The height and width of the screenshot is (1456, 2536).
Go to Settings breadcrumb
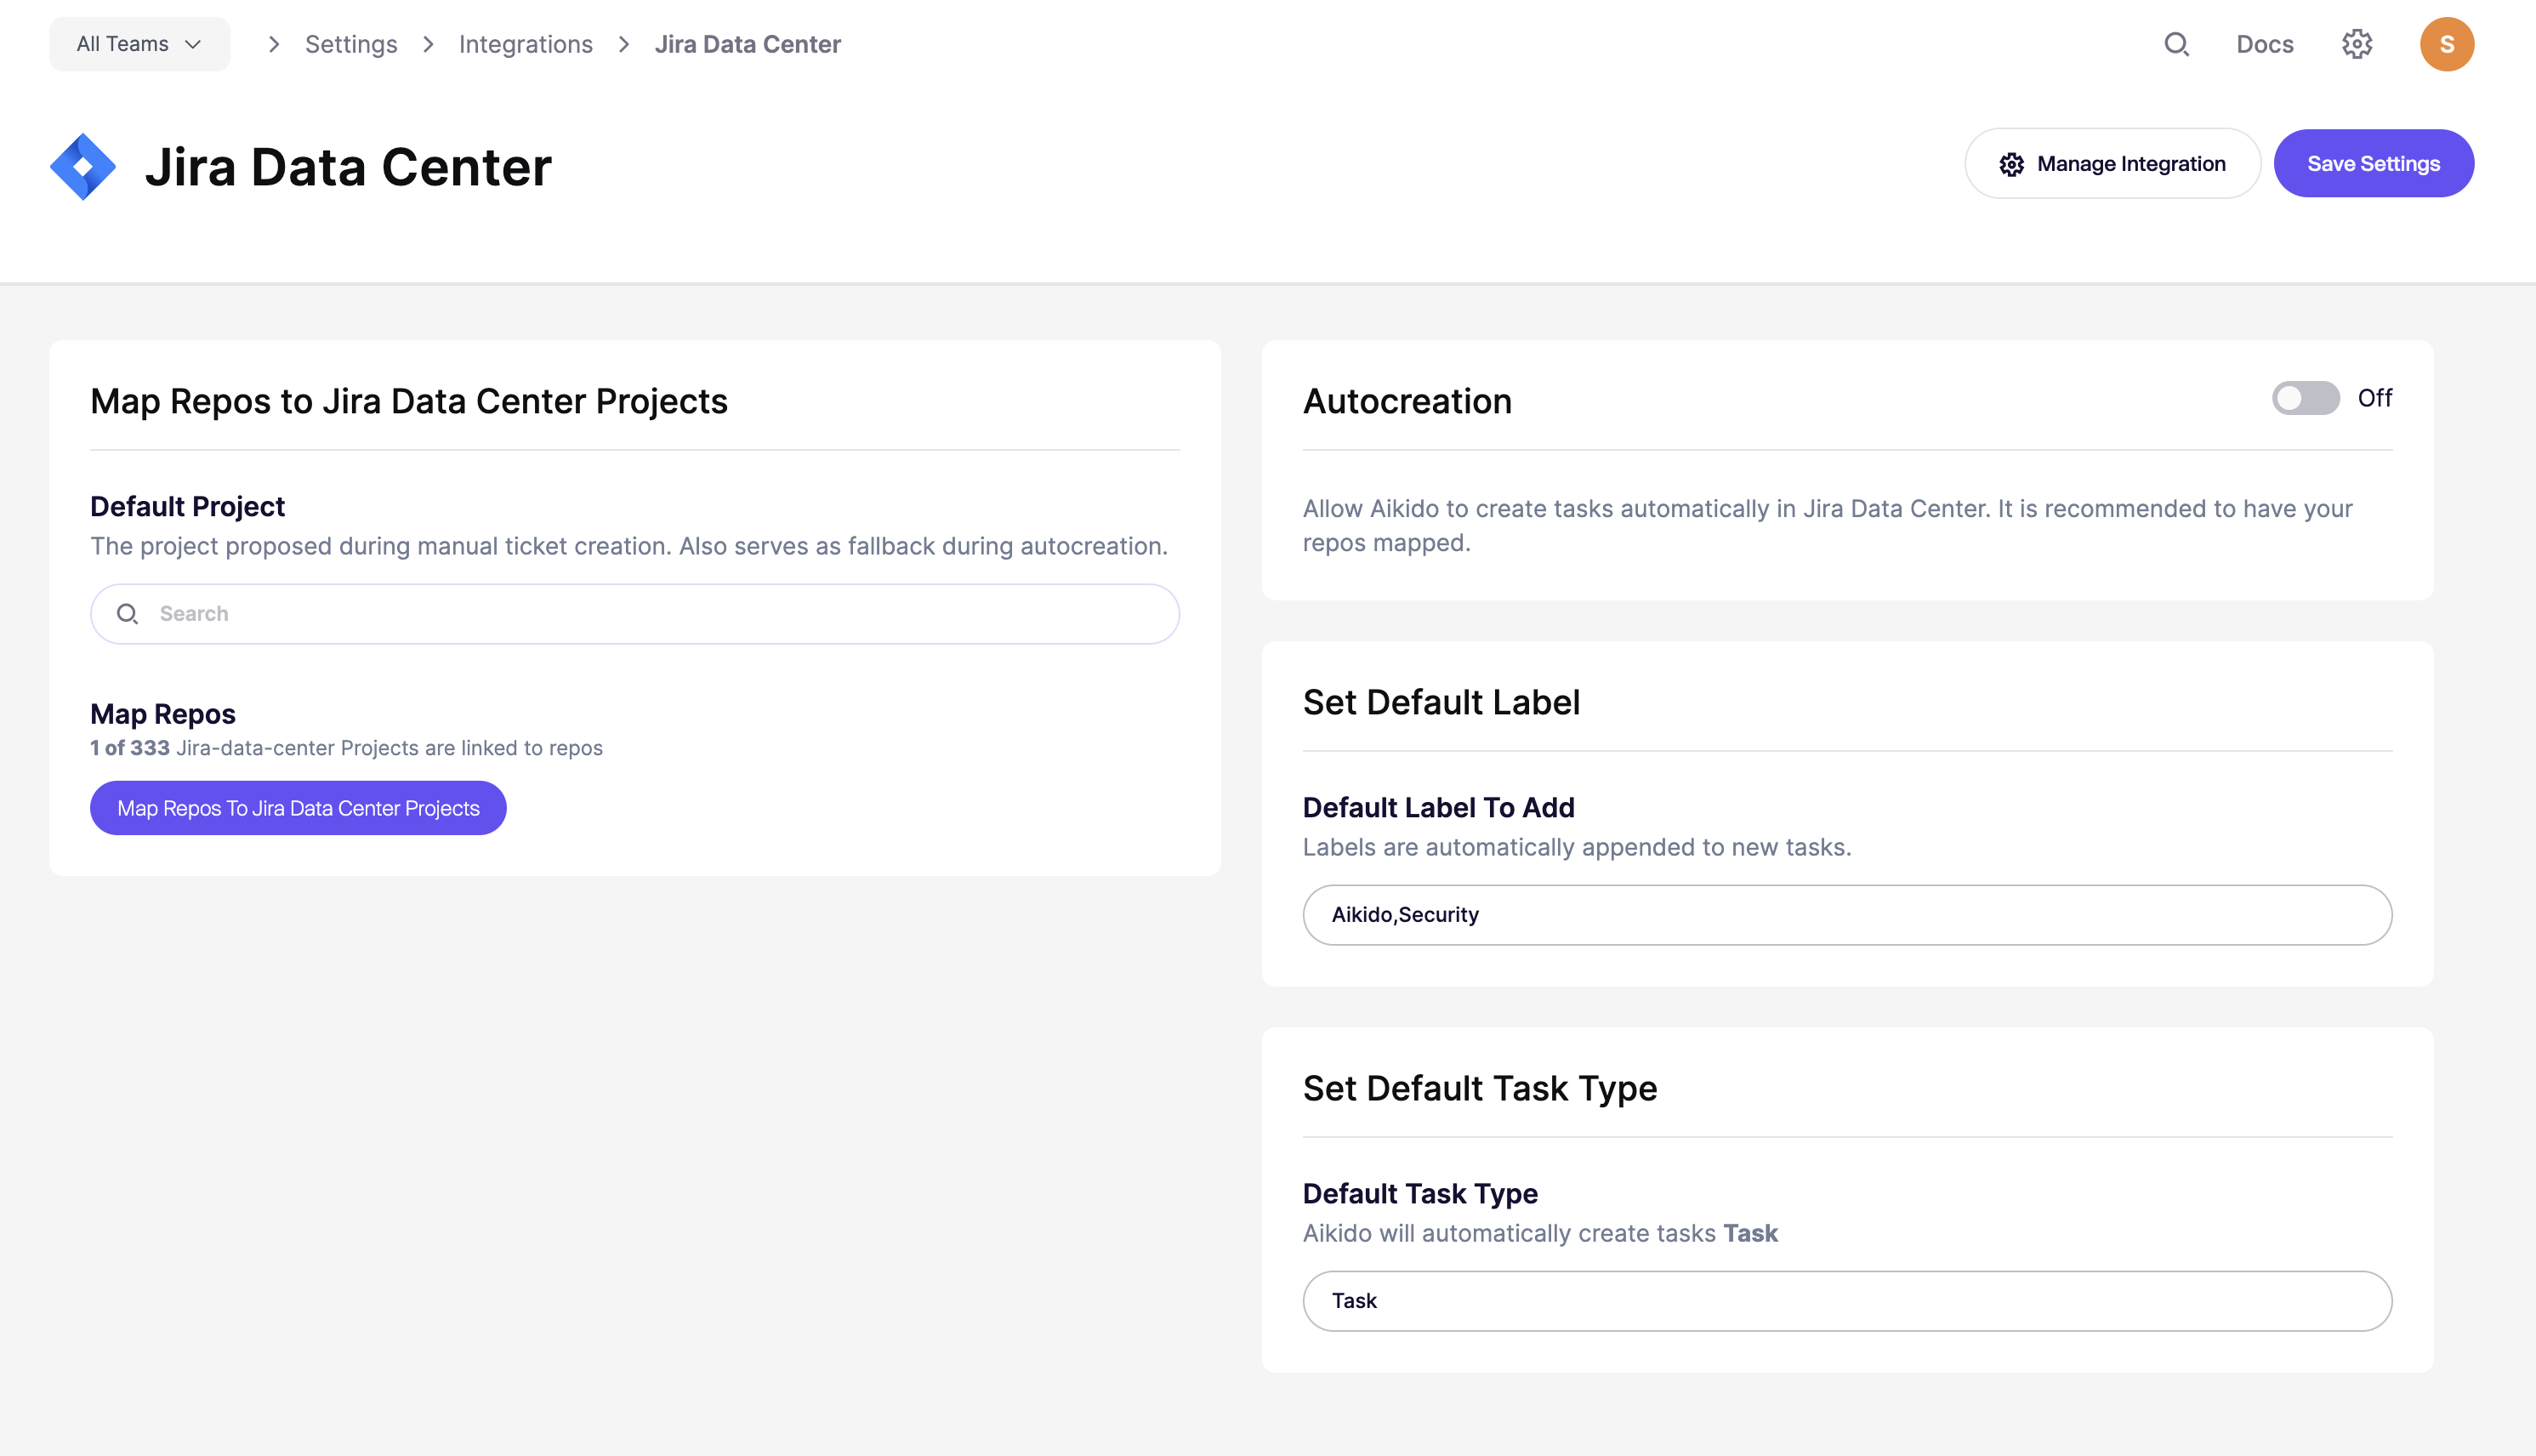(x=351, y=44)
